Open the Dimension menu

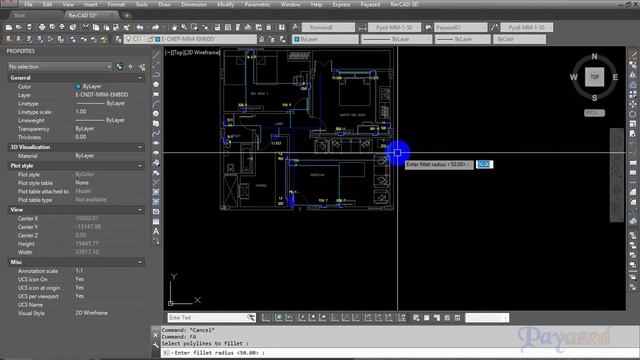click(x=193, y=4)
